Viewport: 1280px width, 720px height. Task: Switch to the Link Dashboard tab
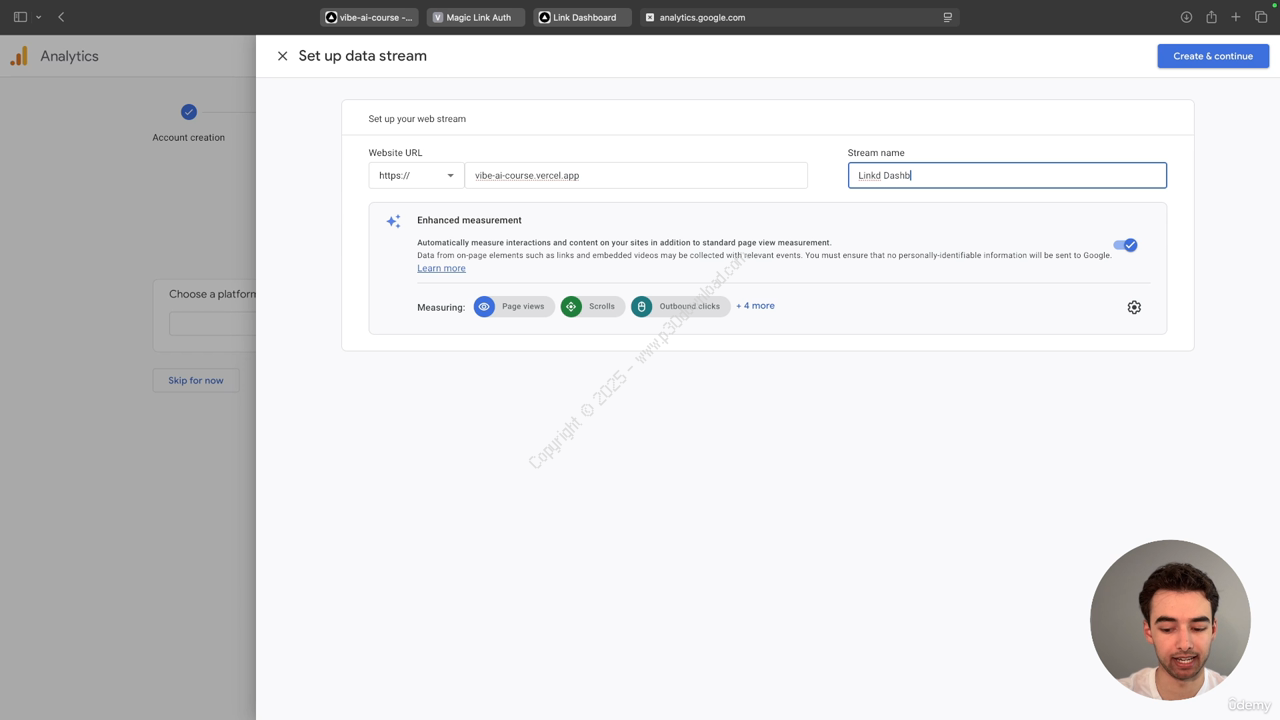tap(583, 17)
